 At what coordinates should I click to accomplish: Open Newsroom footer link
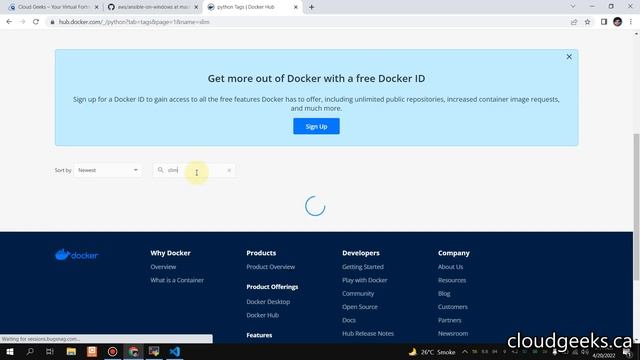(453, 333)
